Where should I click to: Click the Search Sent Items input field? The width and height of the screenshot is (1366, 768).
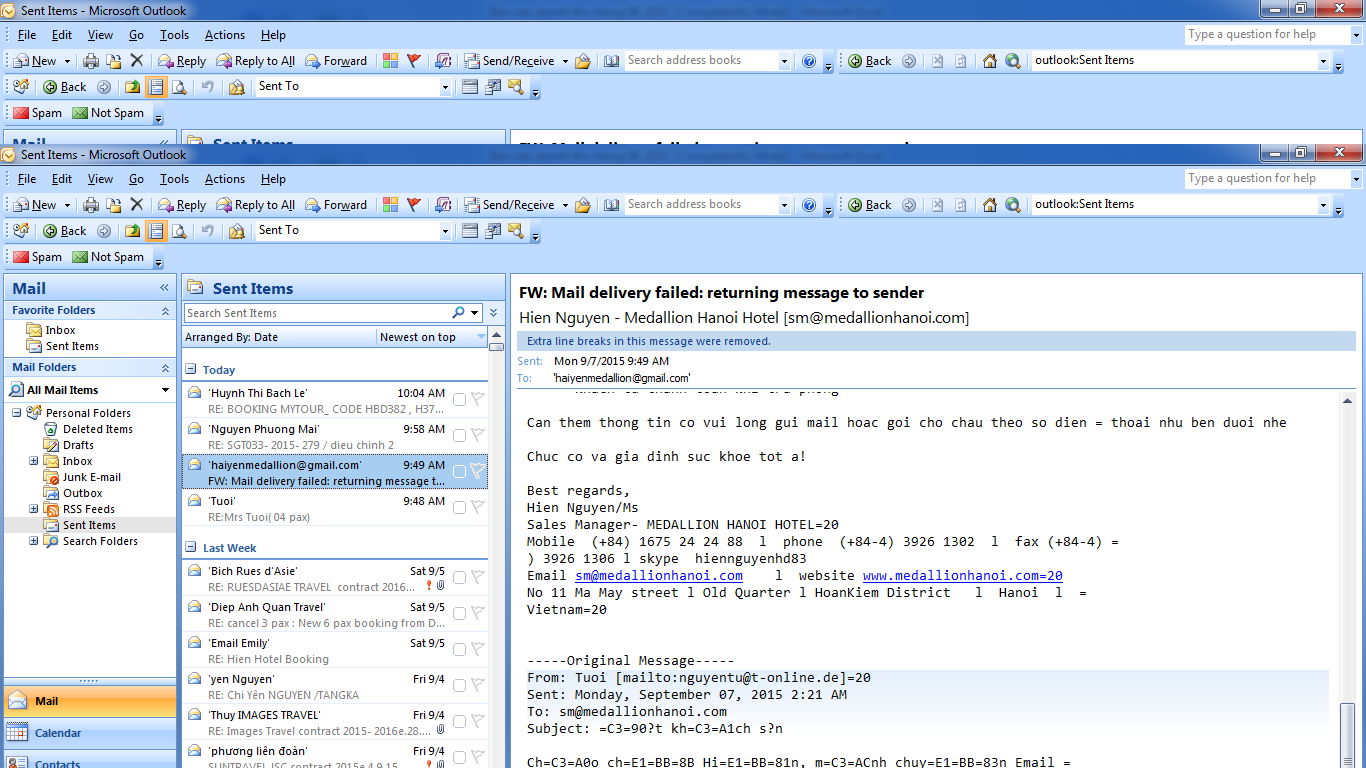pyautogui.click(x=318, y=313)
